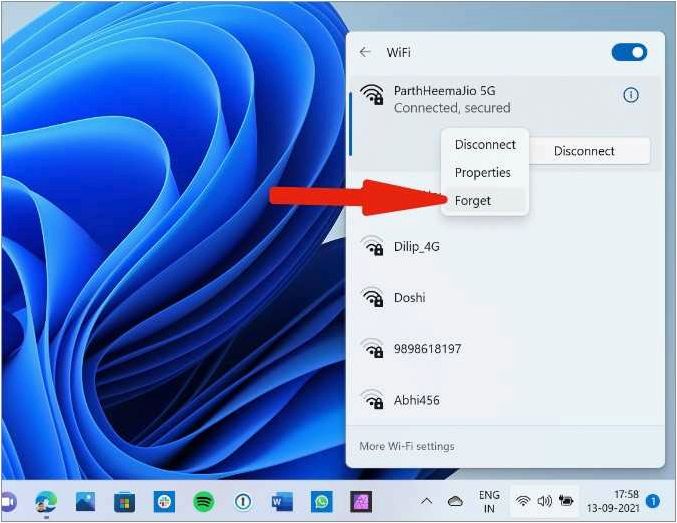Screen dimensions: 677x523
Task: Click the ParthHeemaJio 5G signal icon
Action: click(x=372, y=95)
